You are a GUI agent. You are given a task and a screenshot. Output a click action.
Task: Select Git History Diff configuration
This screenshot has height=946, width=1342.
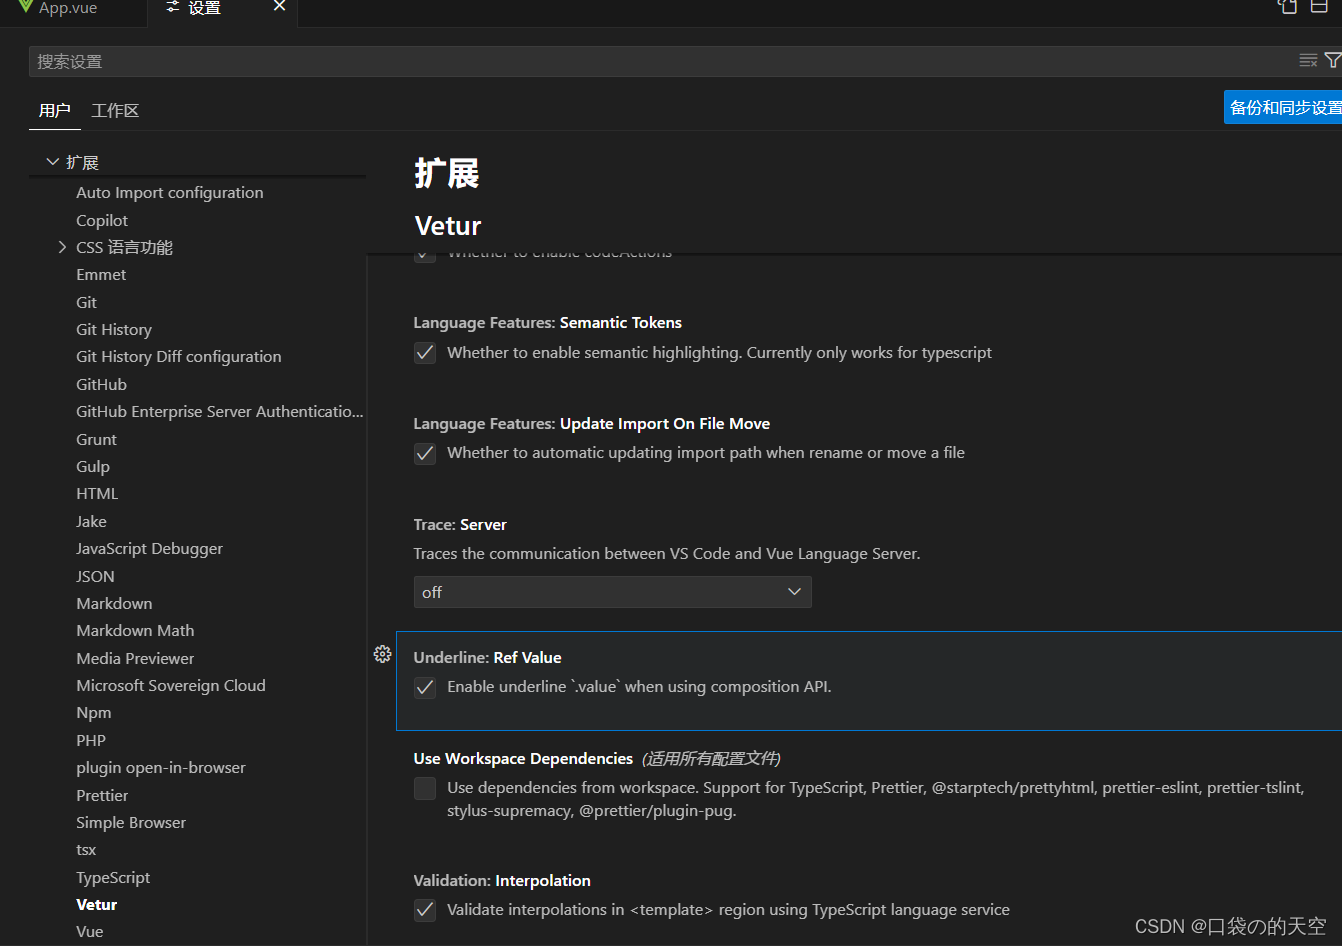(179, 357)
